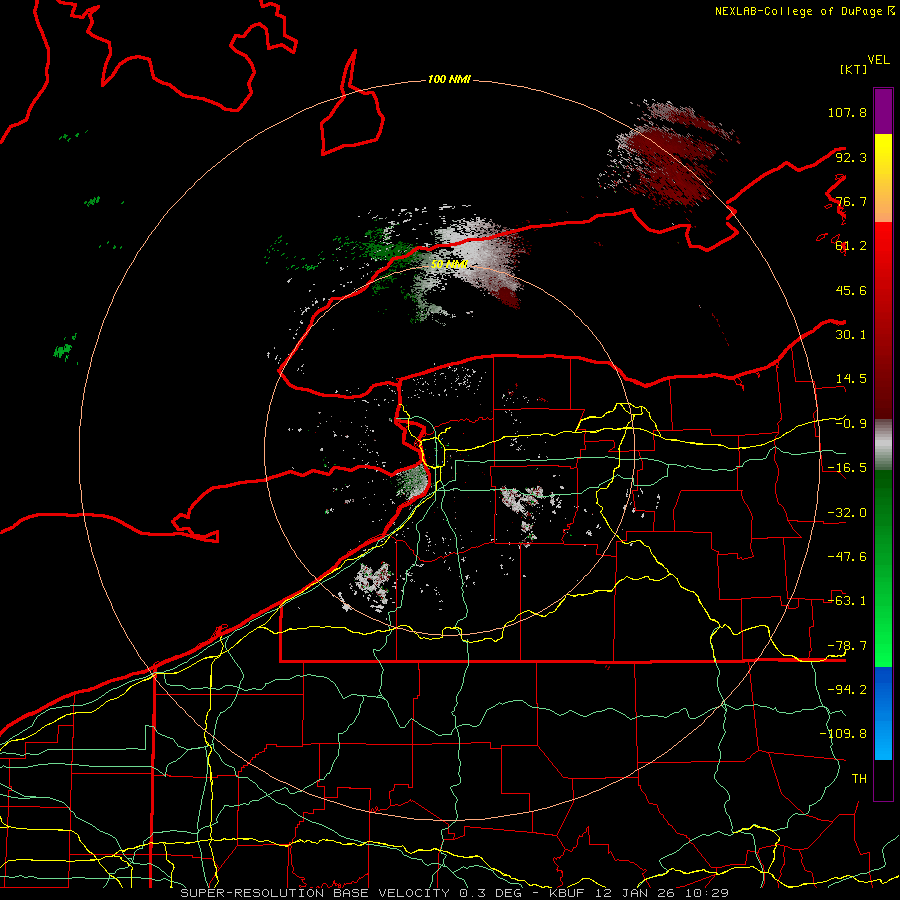Click the 100 NMI range ring label
Viewport: 900px width, 900px height.
point(449,79)
